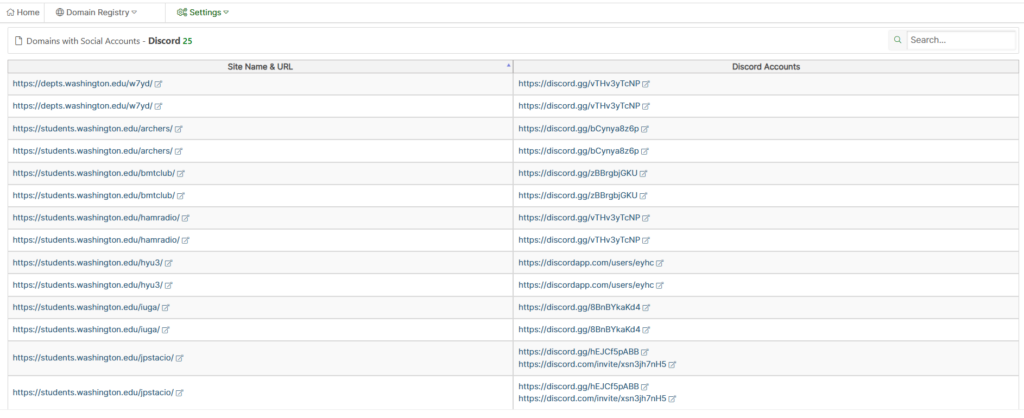Open external link icon beside first discord.com/invite/xsn3jh7nH5
1024x418 pixels.
pos(672,364)
